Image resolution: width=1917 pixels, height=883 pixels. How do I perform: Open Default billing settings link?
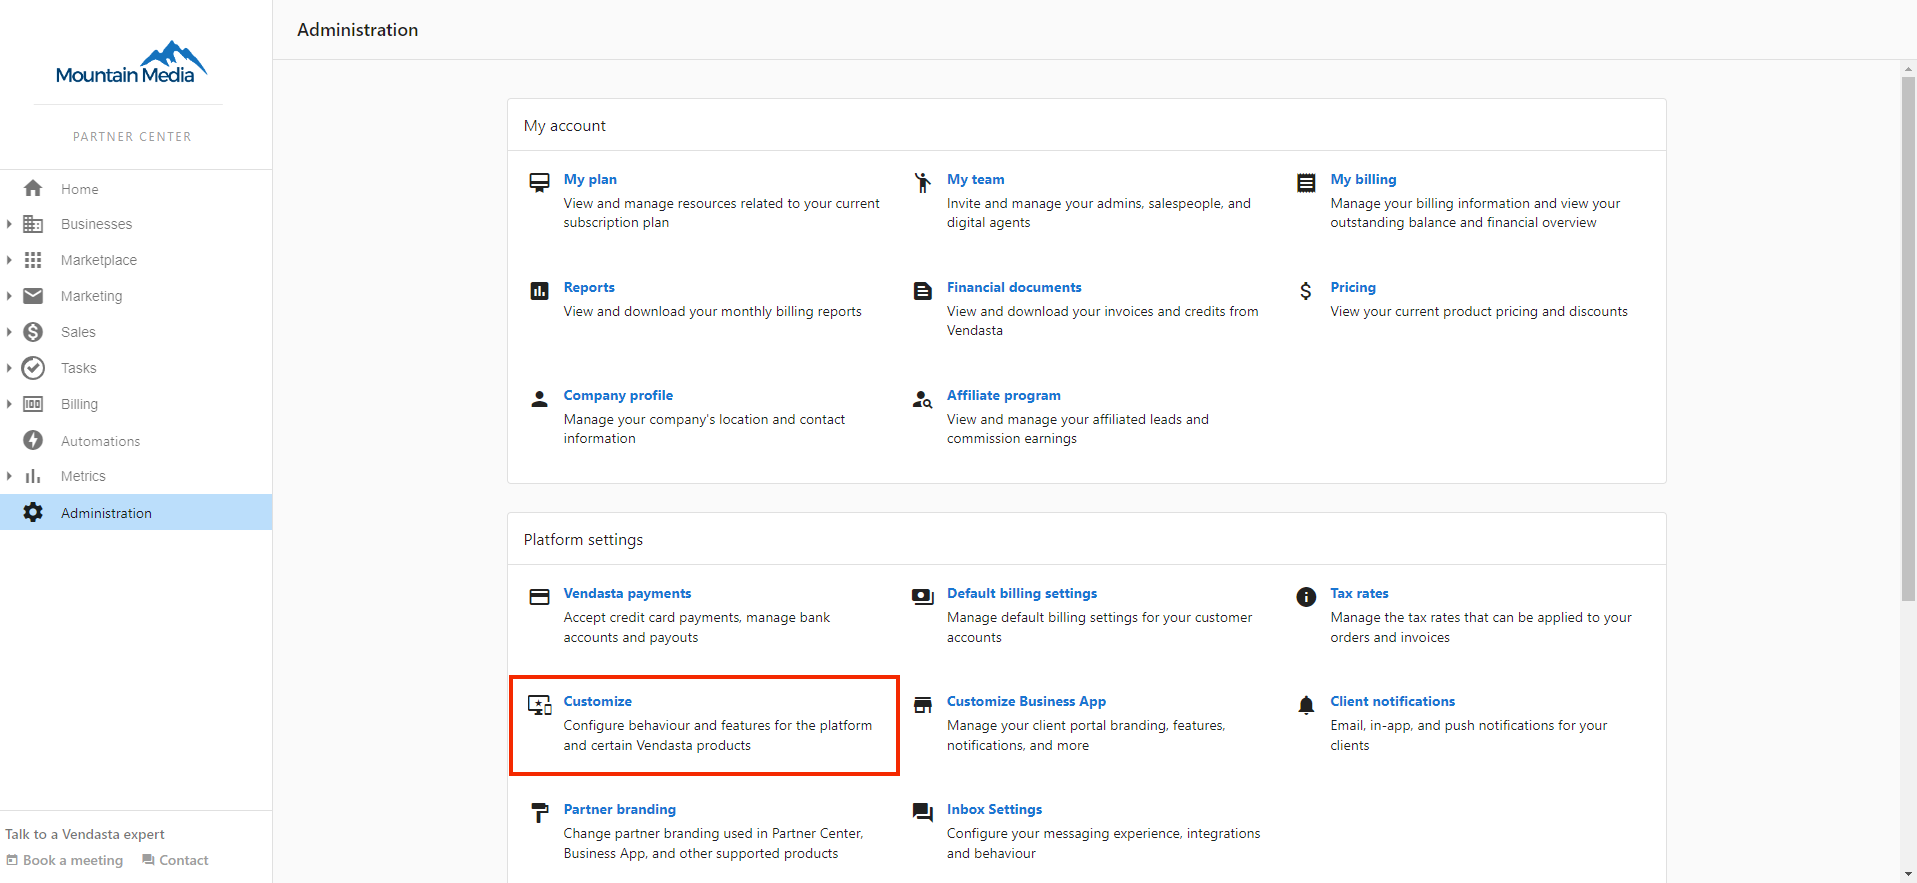[x=1022, y=593]
